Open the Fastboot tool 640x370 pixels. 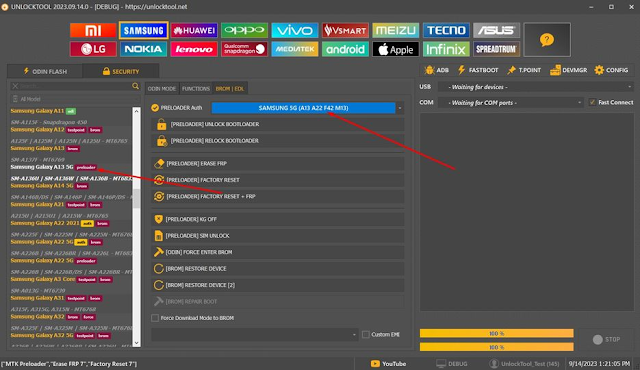point(478,70)
